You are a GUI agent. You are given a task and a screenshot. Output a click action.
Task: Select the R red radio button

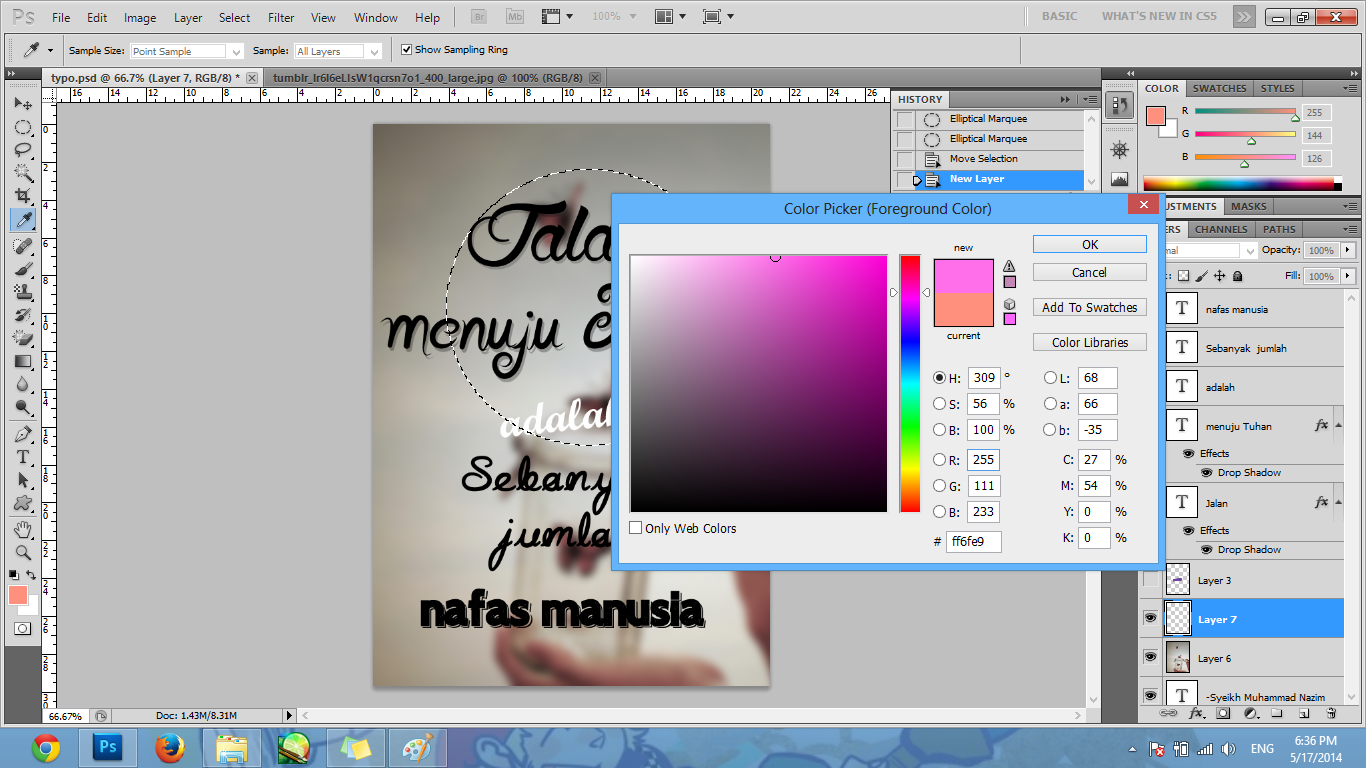click(939, 460)
